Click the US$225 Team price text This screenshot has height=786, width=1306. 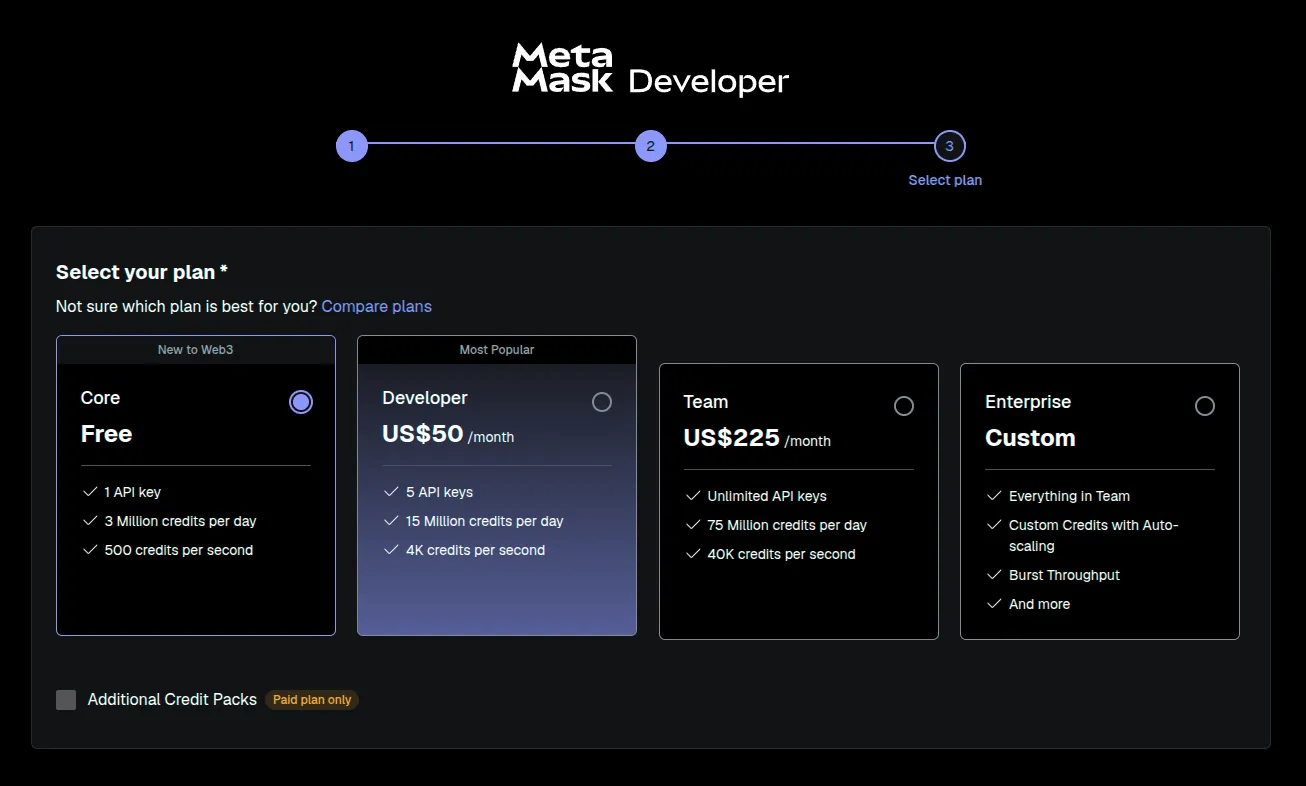pos(731,438)
